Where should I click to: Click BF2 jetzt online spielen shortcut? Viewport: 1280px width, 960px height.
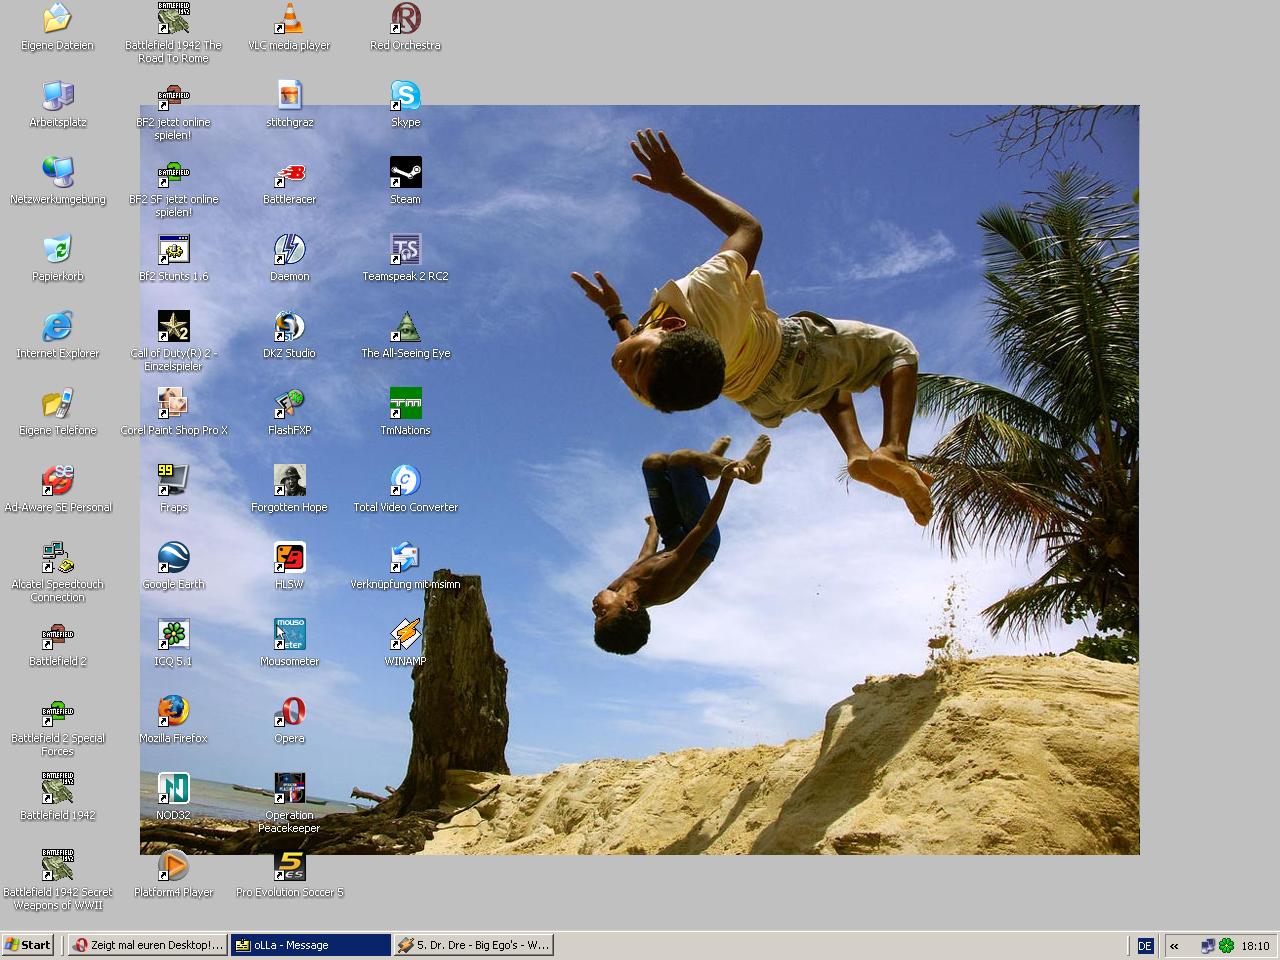(x=174, y=95)
